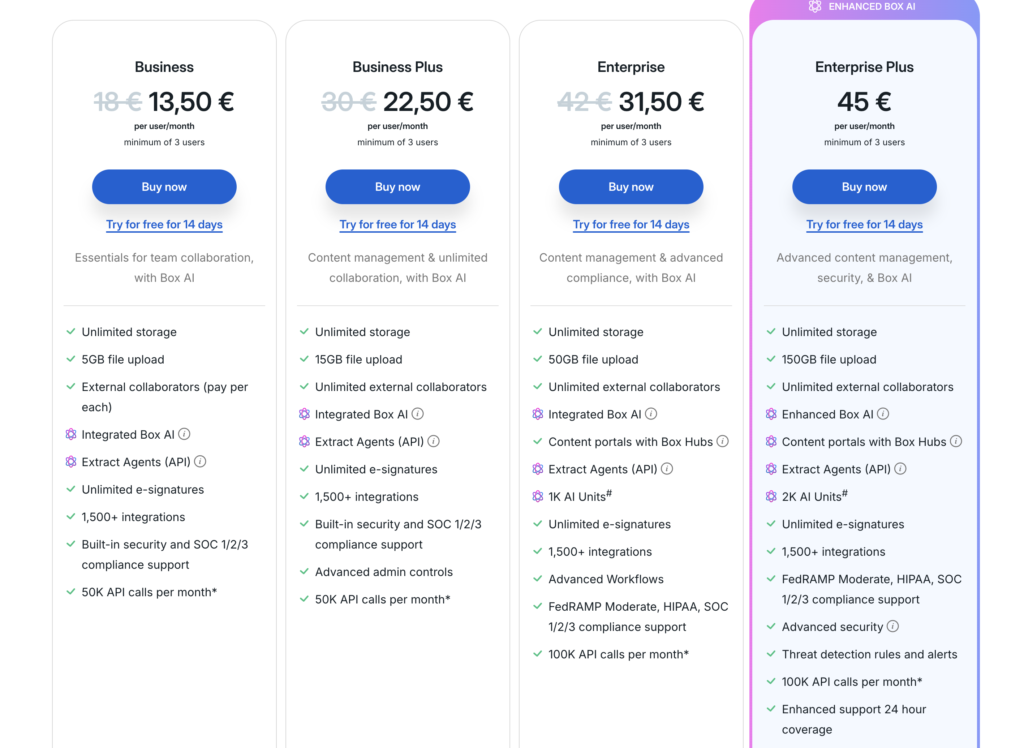This screenshot has width=1024, height=748.
Task: Buy the Enterprise plan now
Action: [631, 187]
